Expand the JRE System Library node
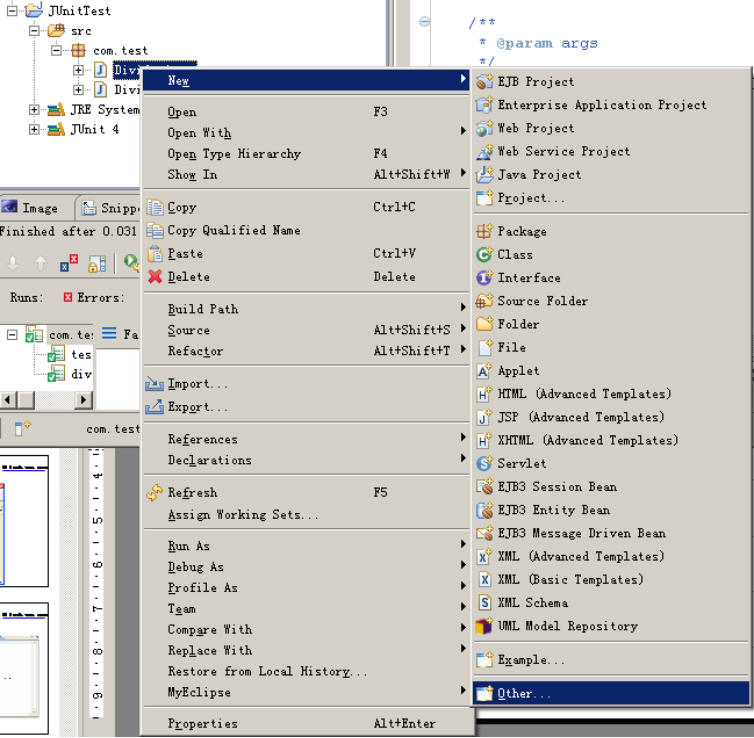The image size is (754, 738). (34, 110)
